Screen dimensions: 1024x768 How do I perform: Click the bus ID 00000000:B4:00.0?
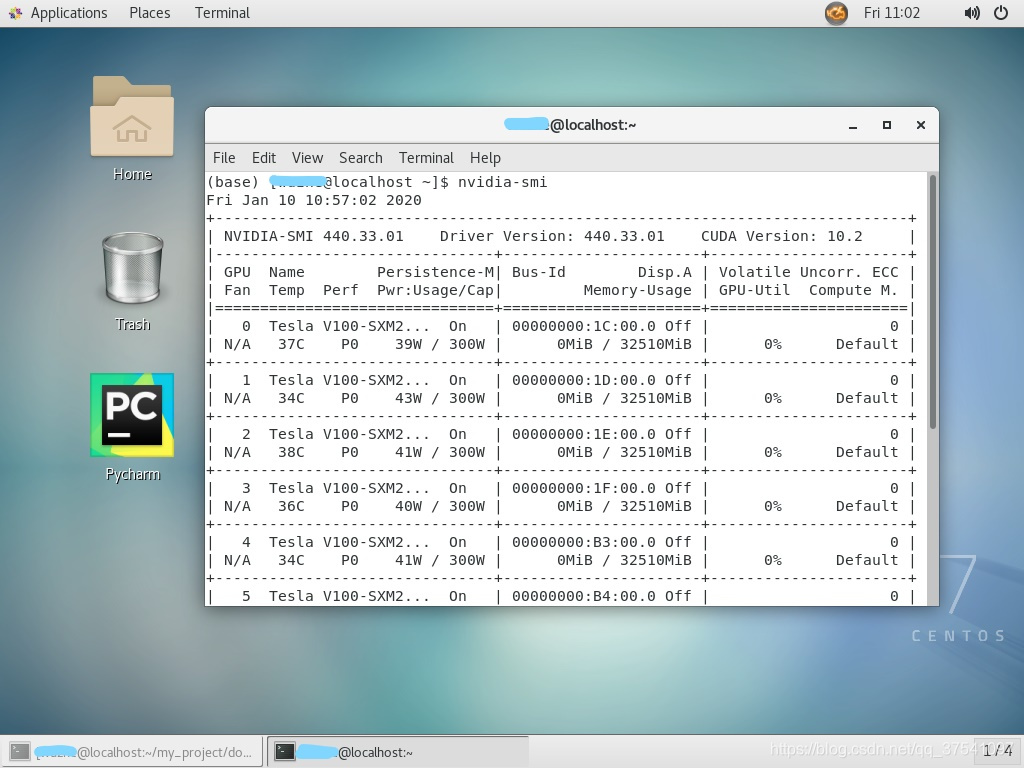584,596
